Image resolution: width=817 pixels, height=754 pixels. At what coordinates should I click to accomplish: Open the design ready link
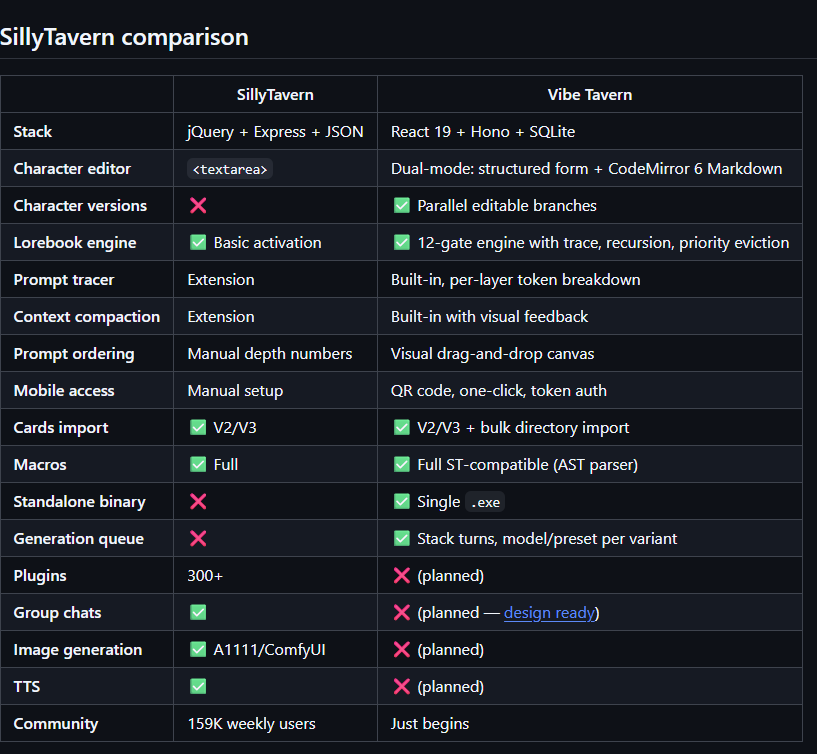click(549, 613)
